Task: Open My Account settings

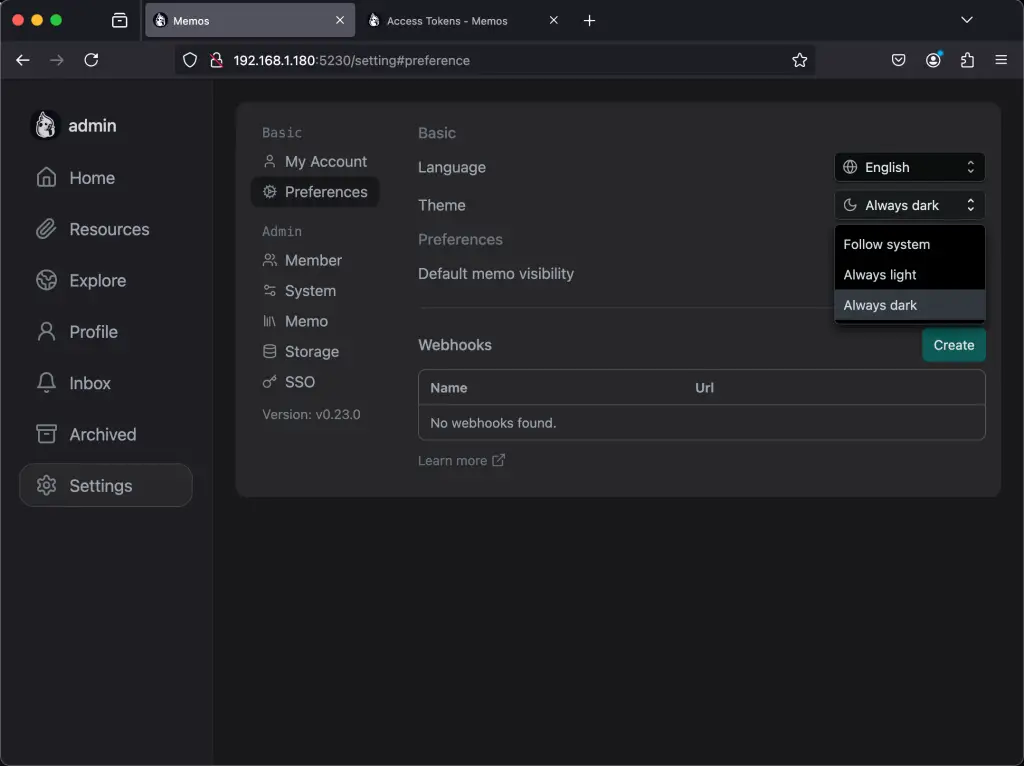Action: point(324,161)
